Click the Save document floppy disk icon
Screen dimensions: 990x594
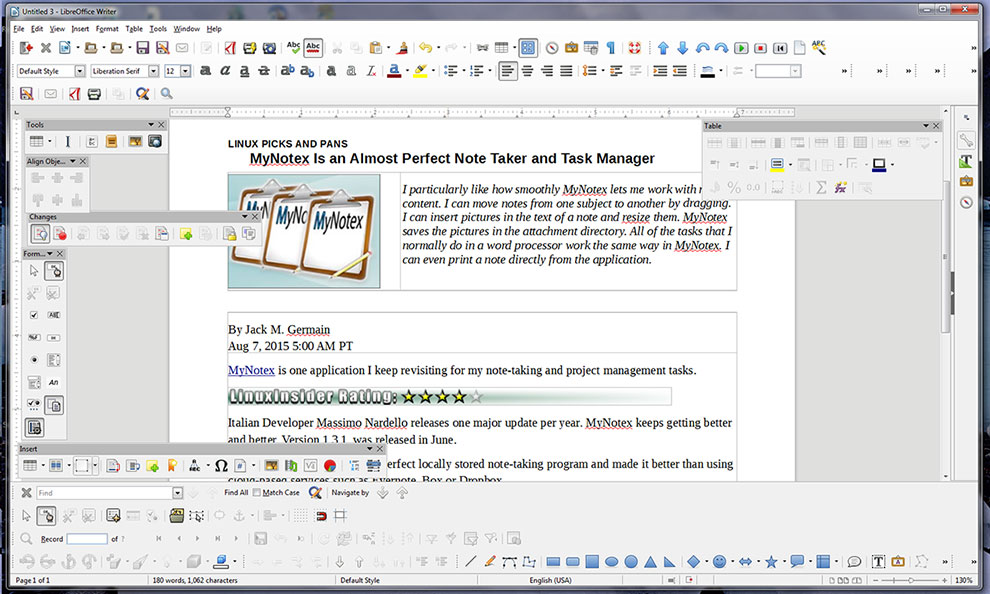point(143,48)
